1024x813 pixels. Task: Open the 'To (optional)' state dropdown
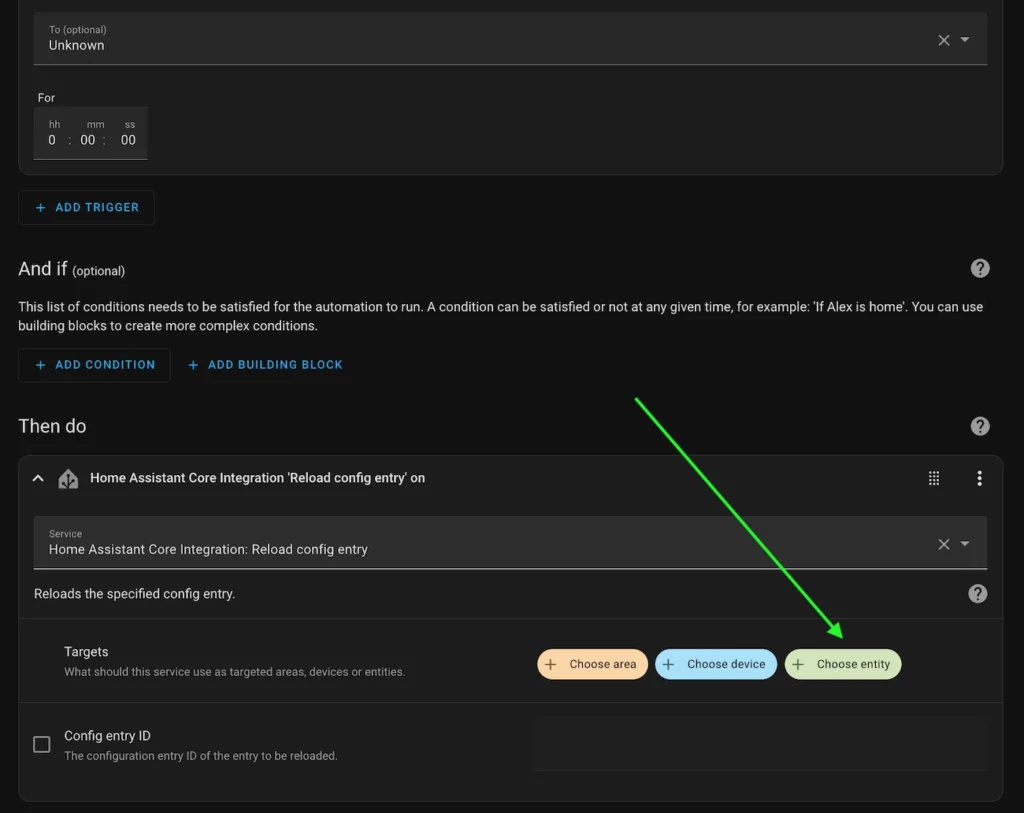click(965, 40)
